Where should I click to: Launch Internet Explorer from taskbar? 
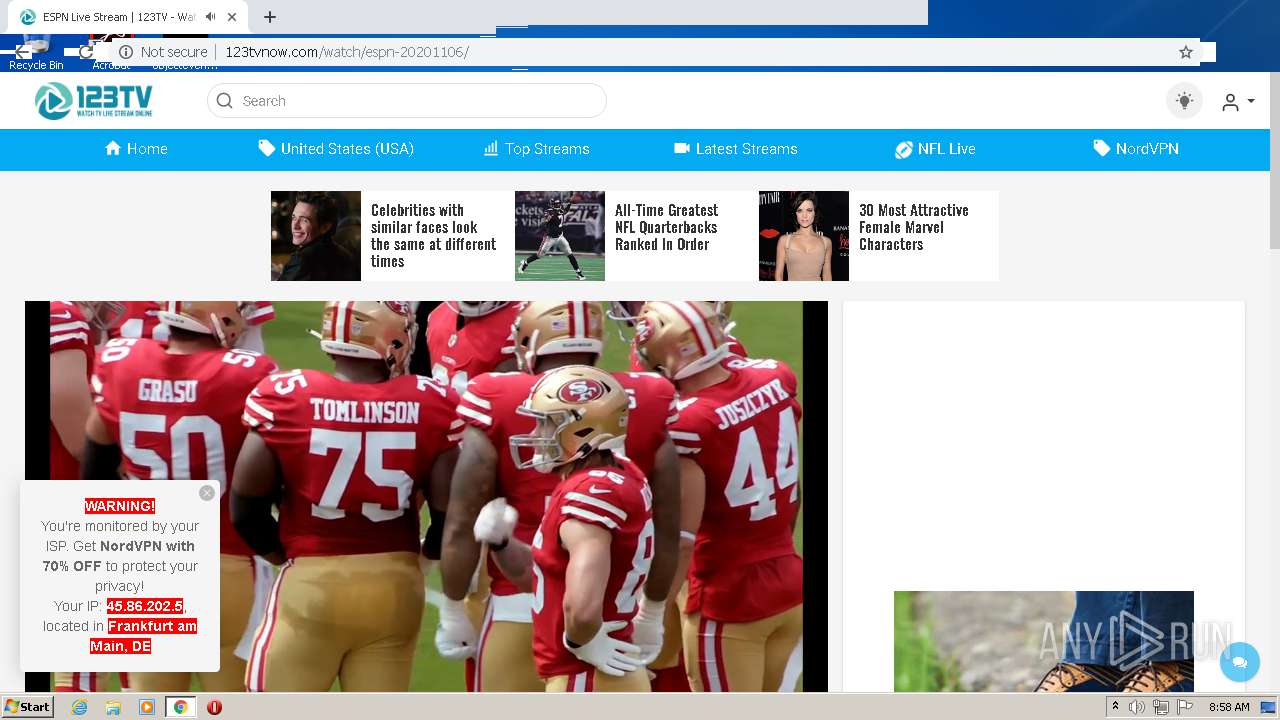tap(79, 707)
